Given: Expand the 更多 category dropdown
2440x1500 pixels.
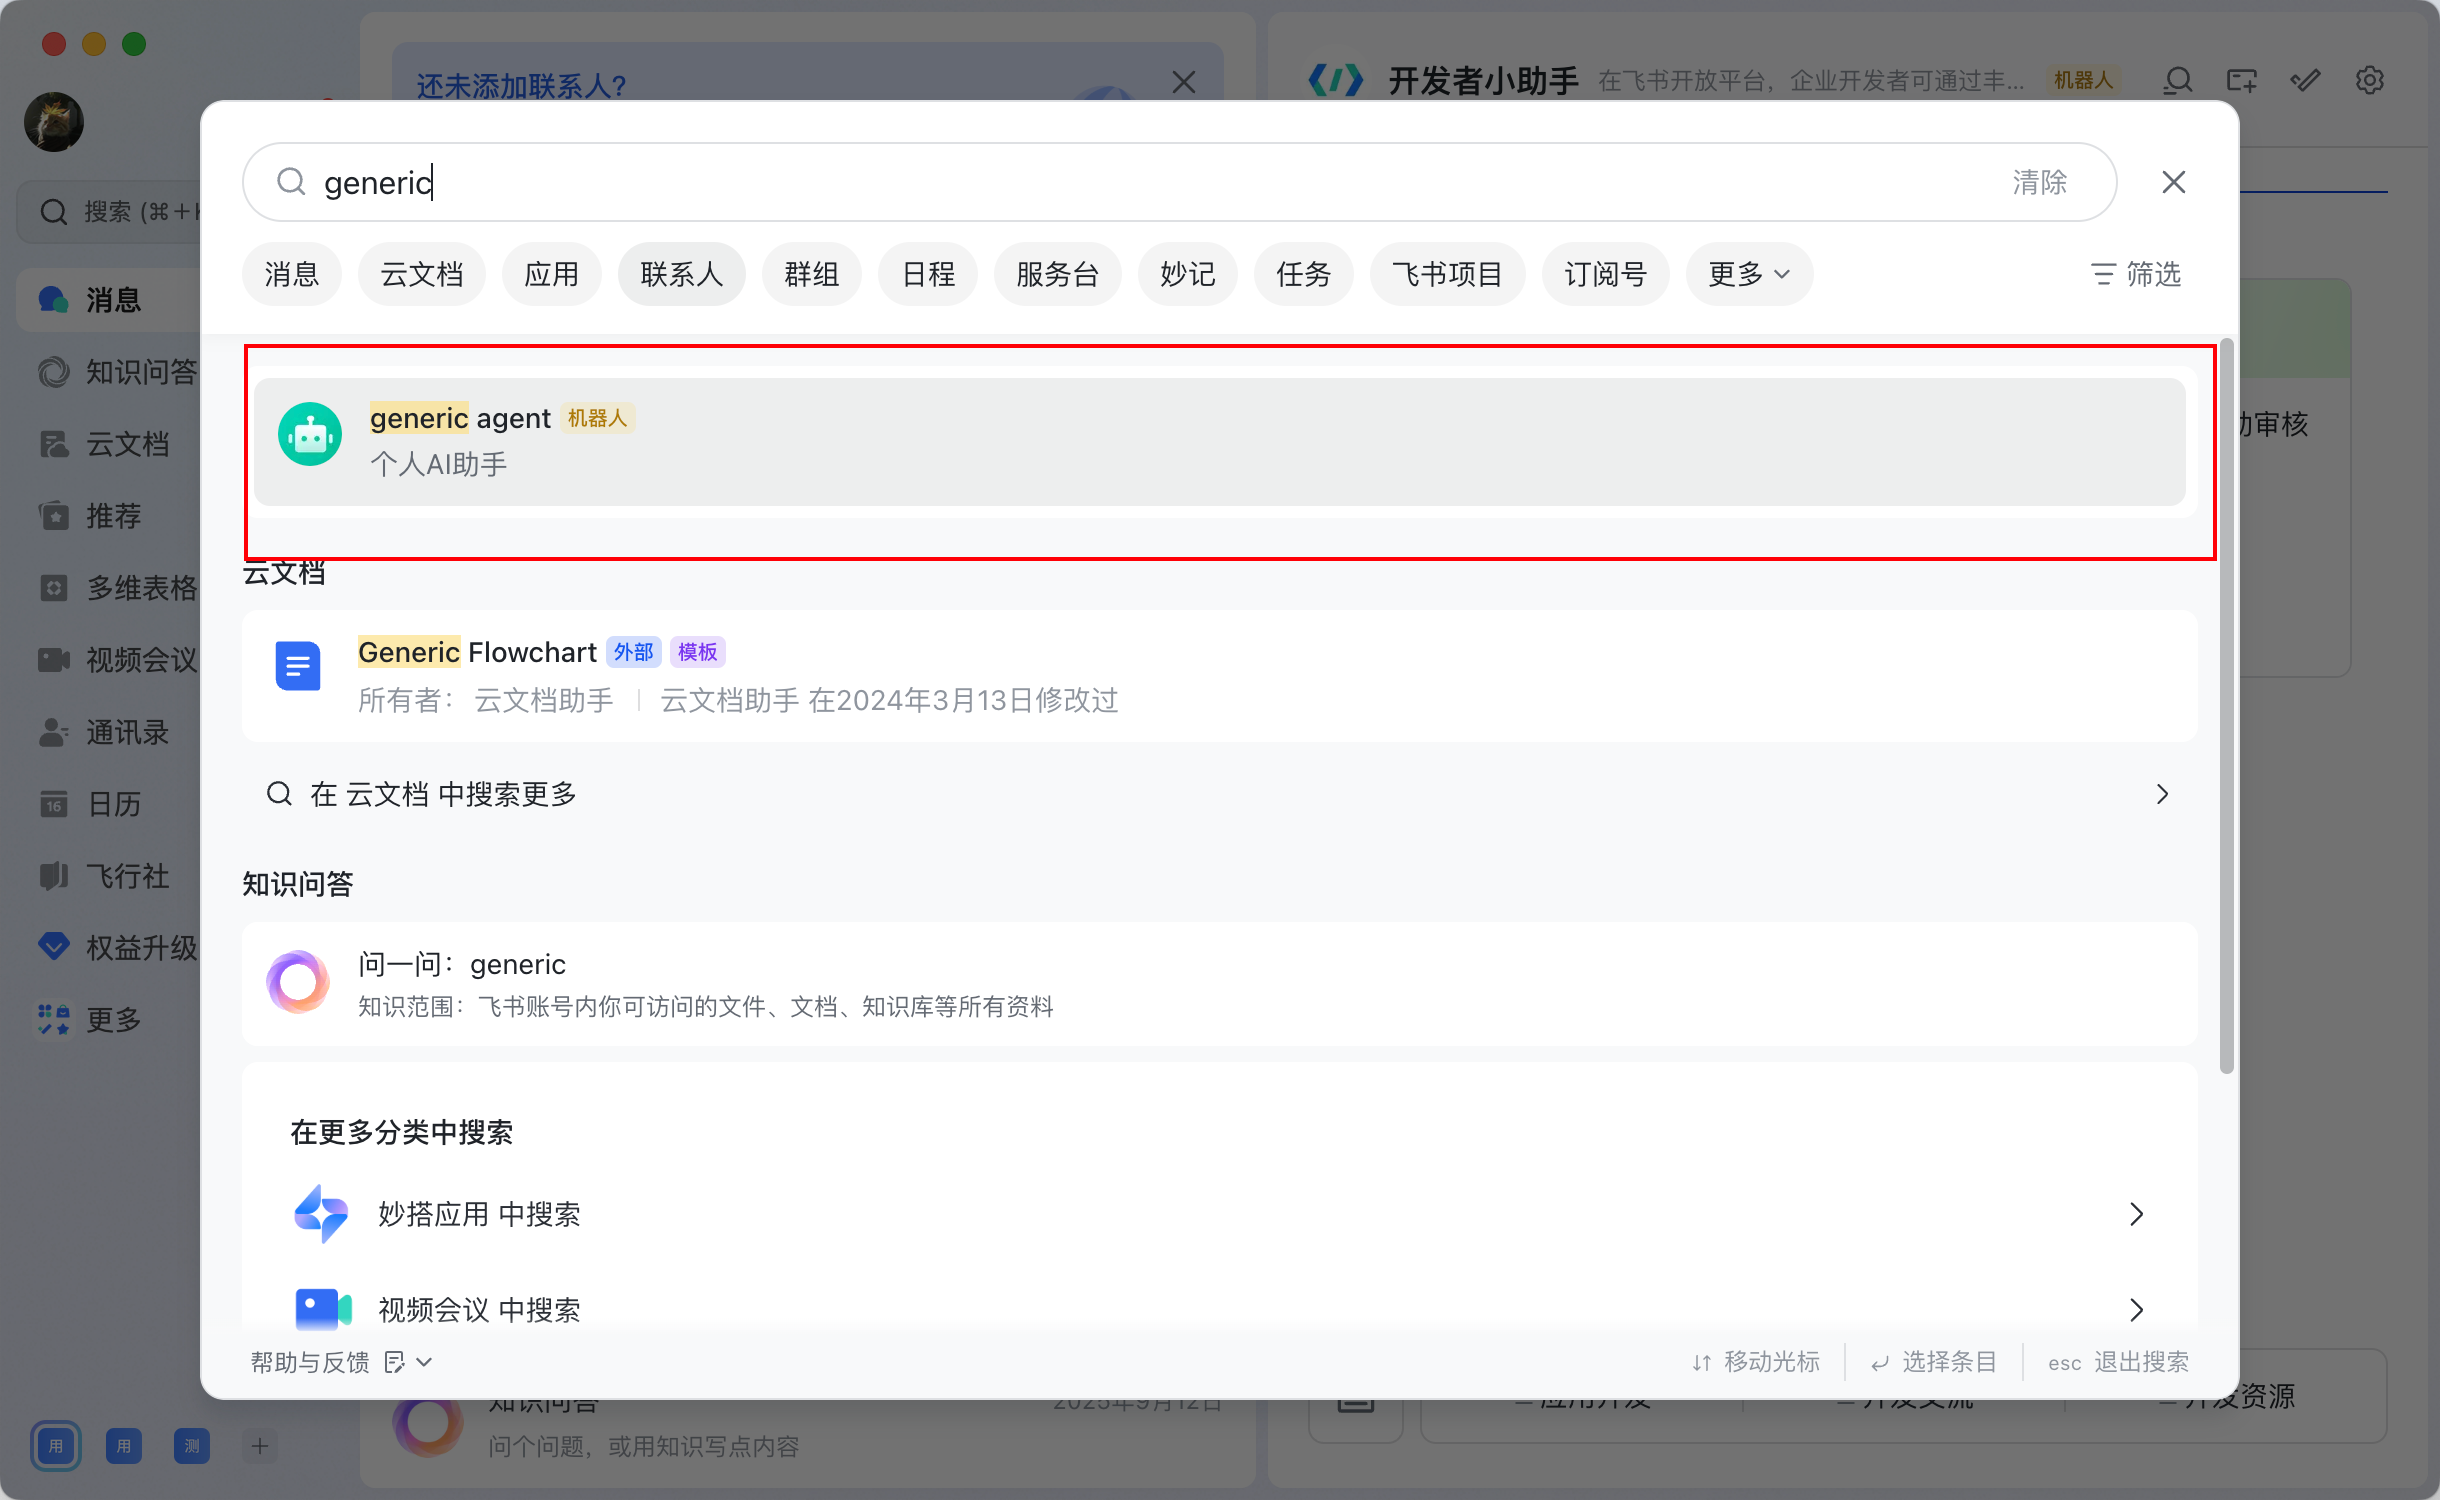Looking at the screenshot, I should click(1748, 274).
